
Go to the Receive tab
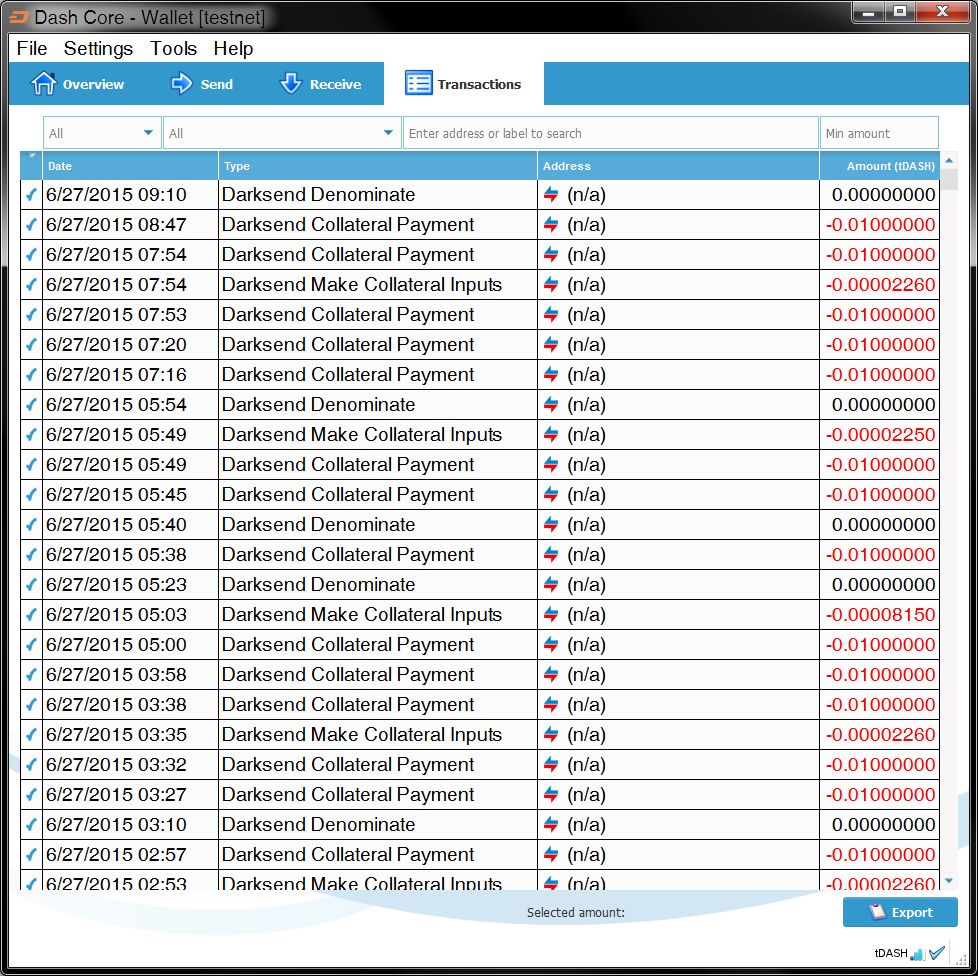(x=321, y=84)
